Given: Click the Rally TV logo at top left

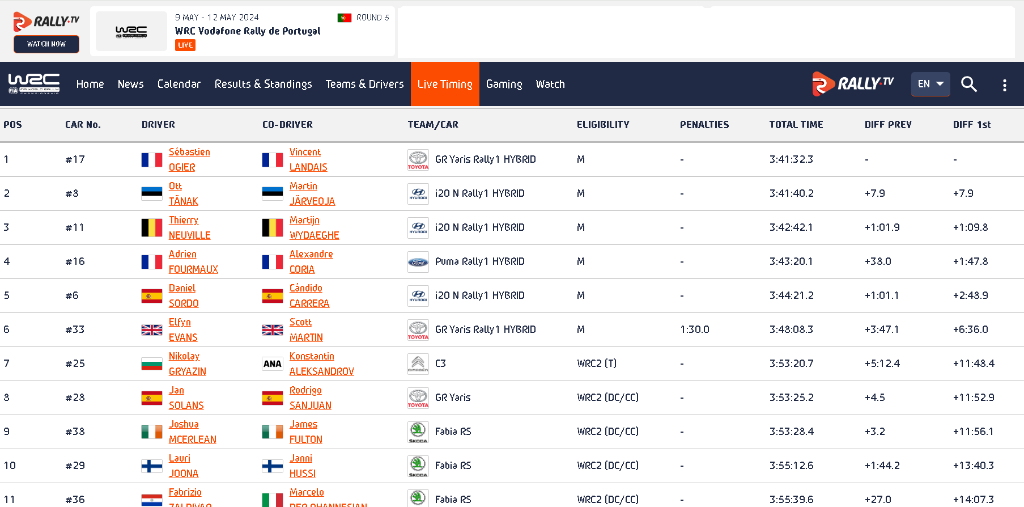Looking at the screenshot, I should (46, 21).
